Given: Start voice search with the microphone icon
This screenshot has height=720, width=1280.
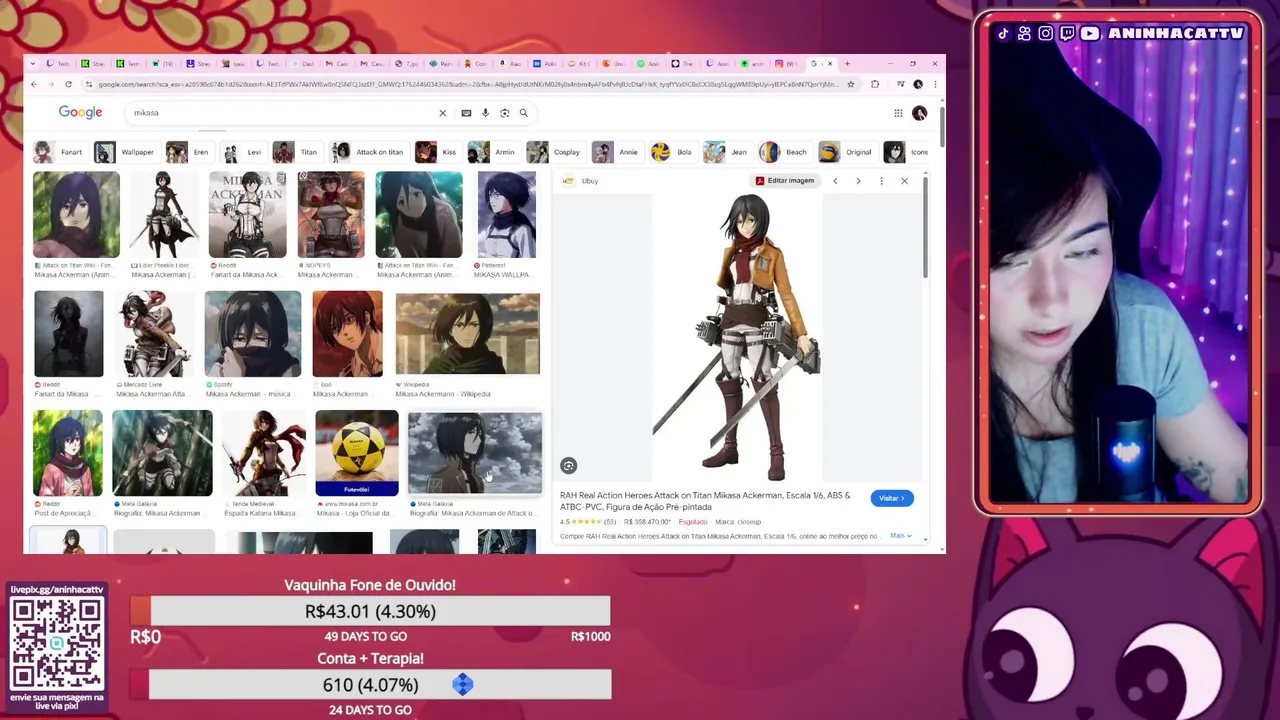Looking at the screenshot, I should tap(485, 113).
